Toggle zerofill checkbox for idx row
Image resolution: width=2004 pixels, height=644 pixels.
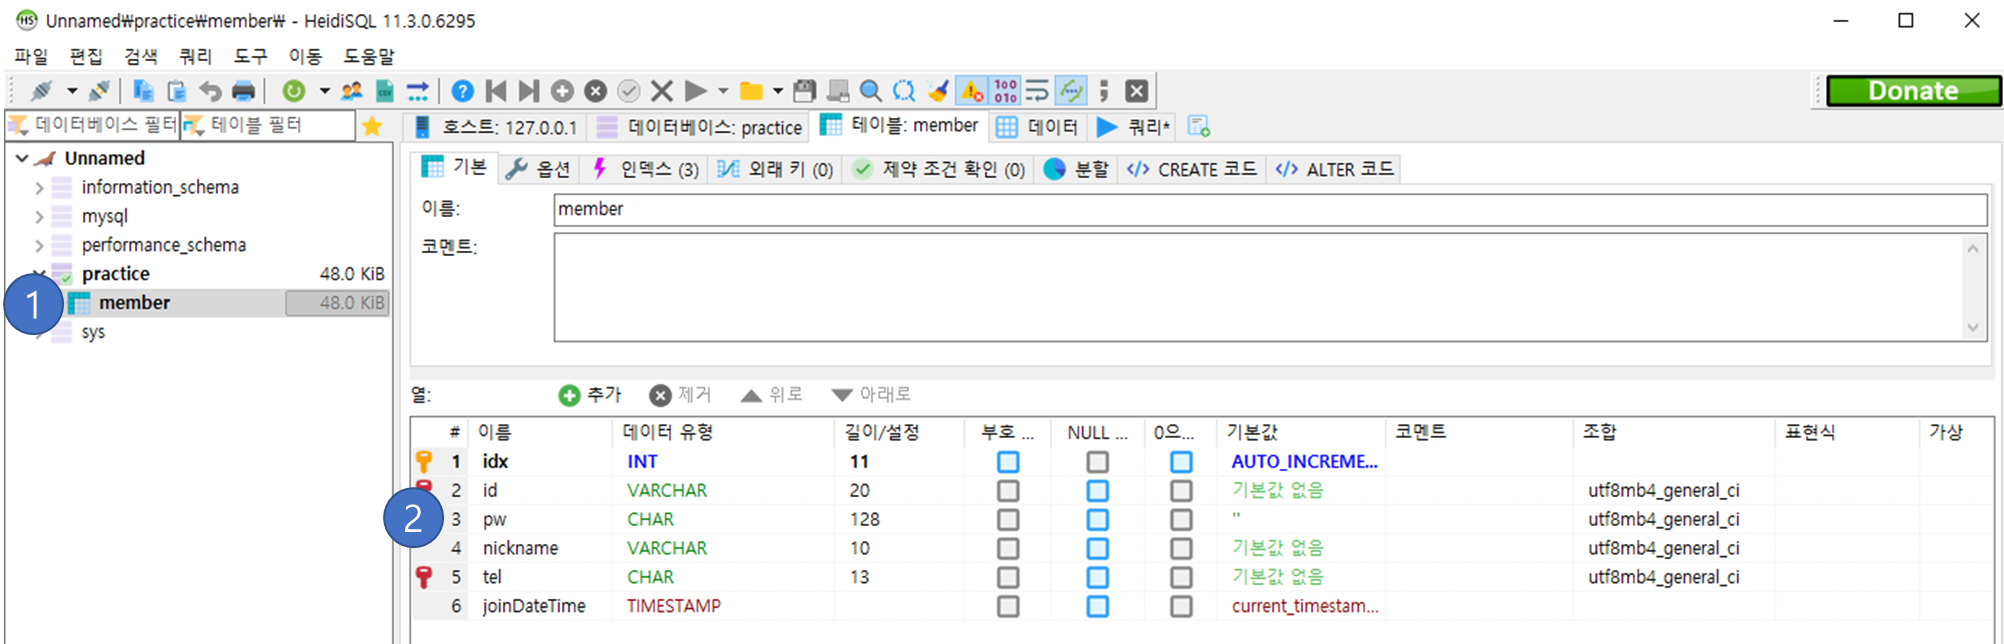click(1181, 462)
